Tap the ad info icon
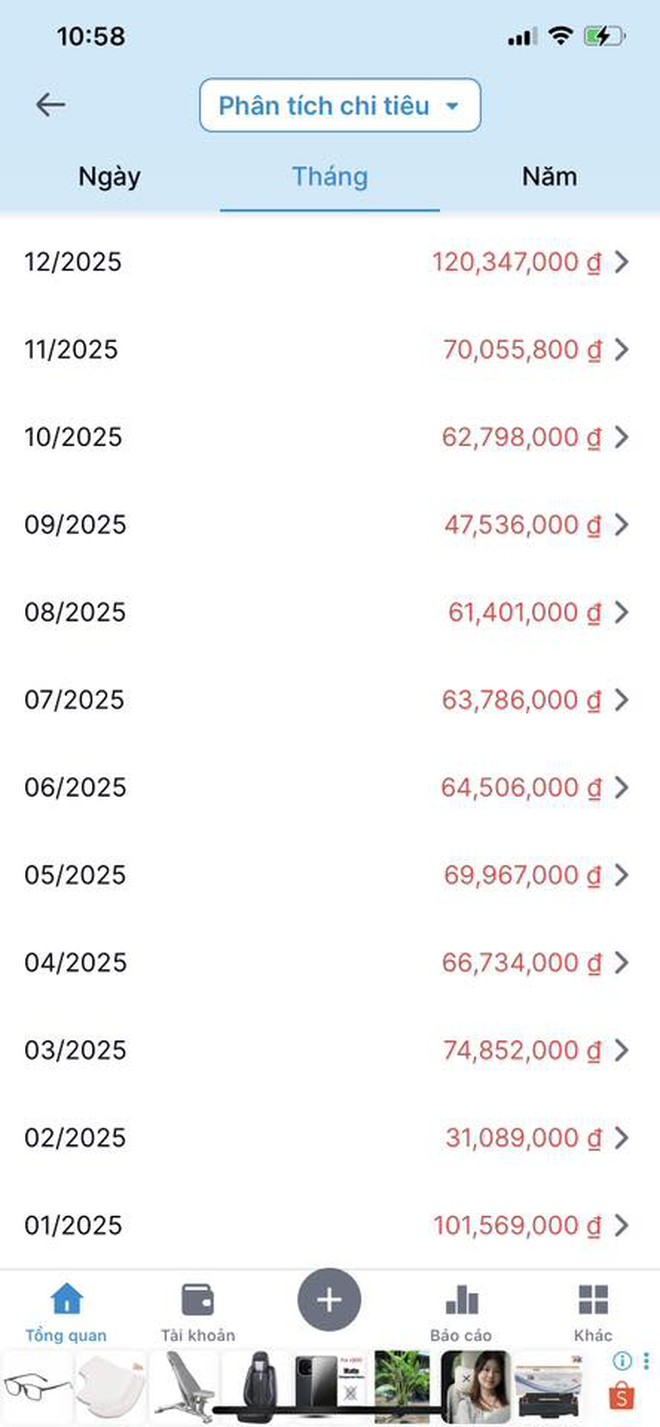This screenshot has height=1427, width=660. coord(622,1361)
